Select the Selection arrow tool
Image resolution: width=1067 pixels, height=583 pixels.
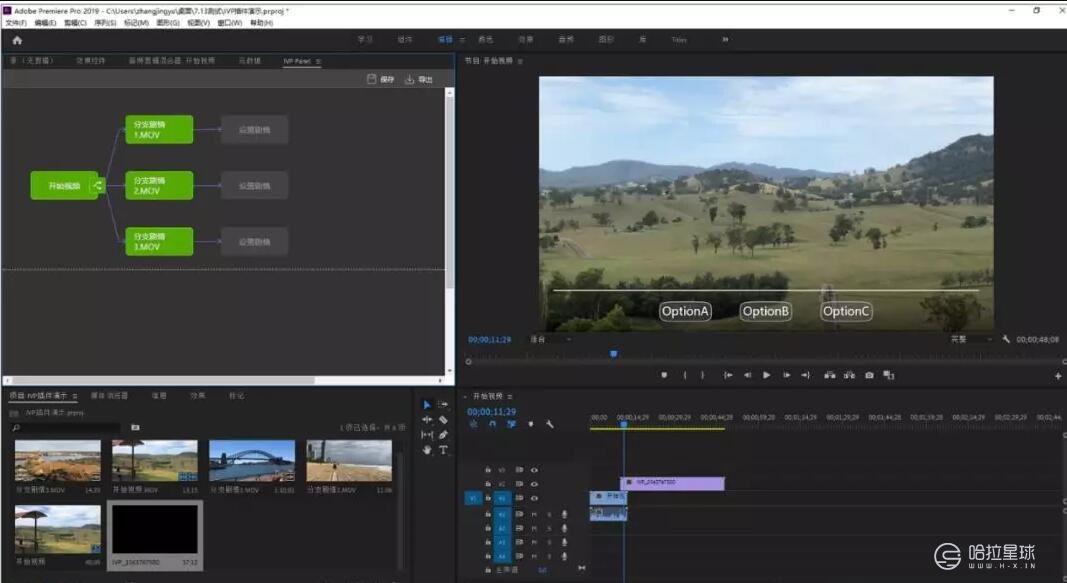[427, 405]
